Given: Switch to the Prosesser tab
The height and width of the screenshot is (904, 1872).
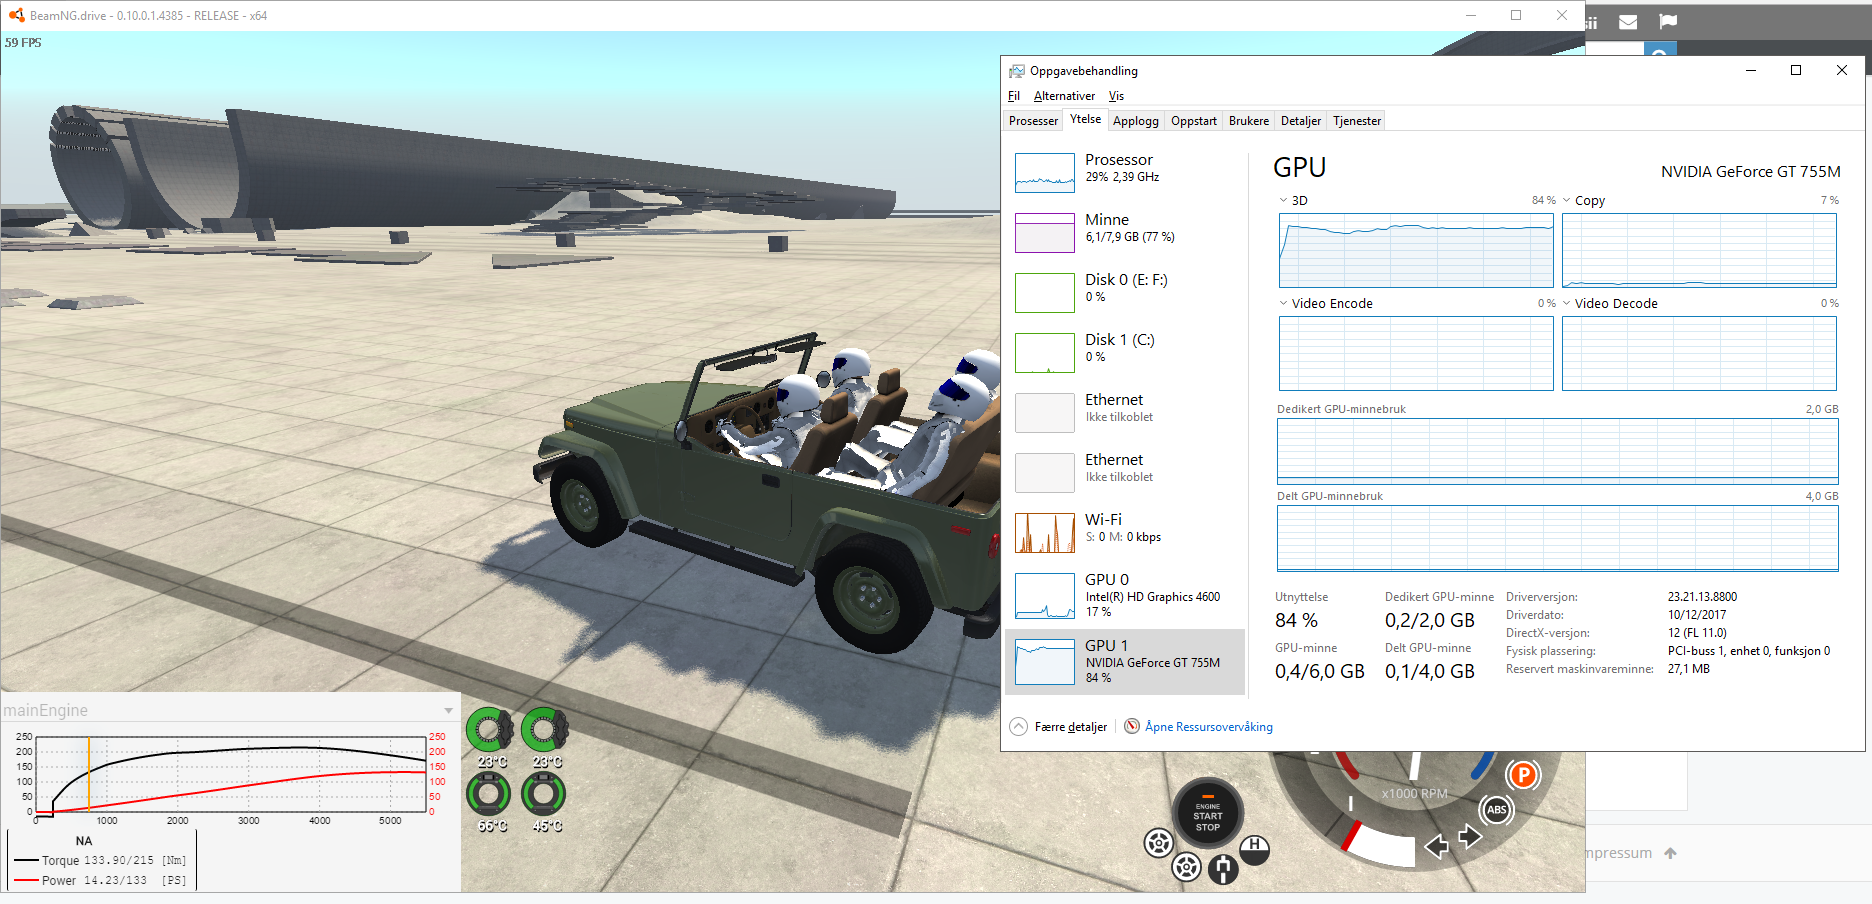Looking at the screenshot, I should coord(1033,121).
